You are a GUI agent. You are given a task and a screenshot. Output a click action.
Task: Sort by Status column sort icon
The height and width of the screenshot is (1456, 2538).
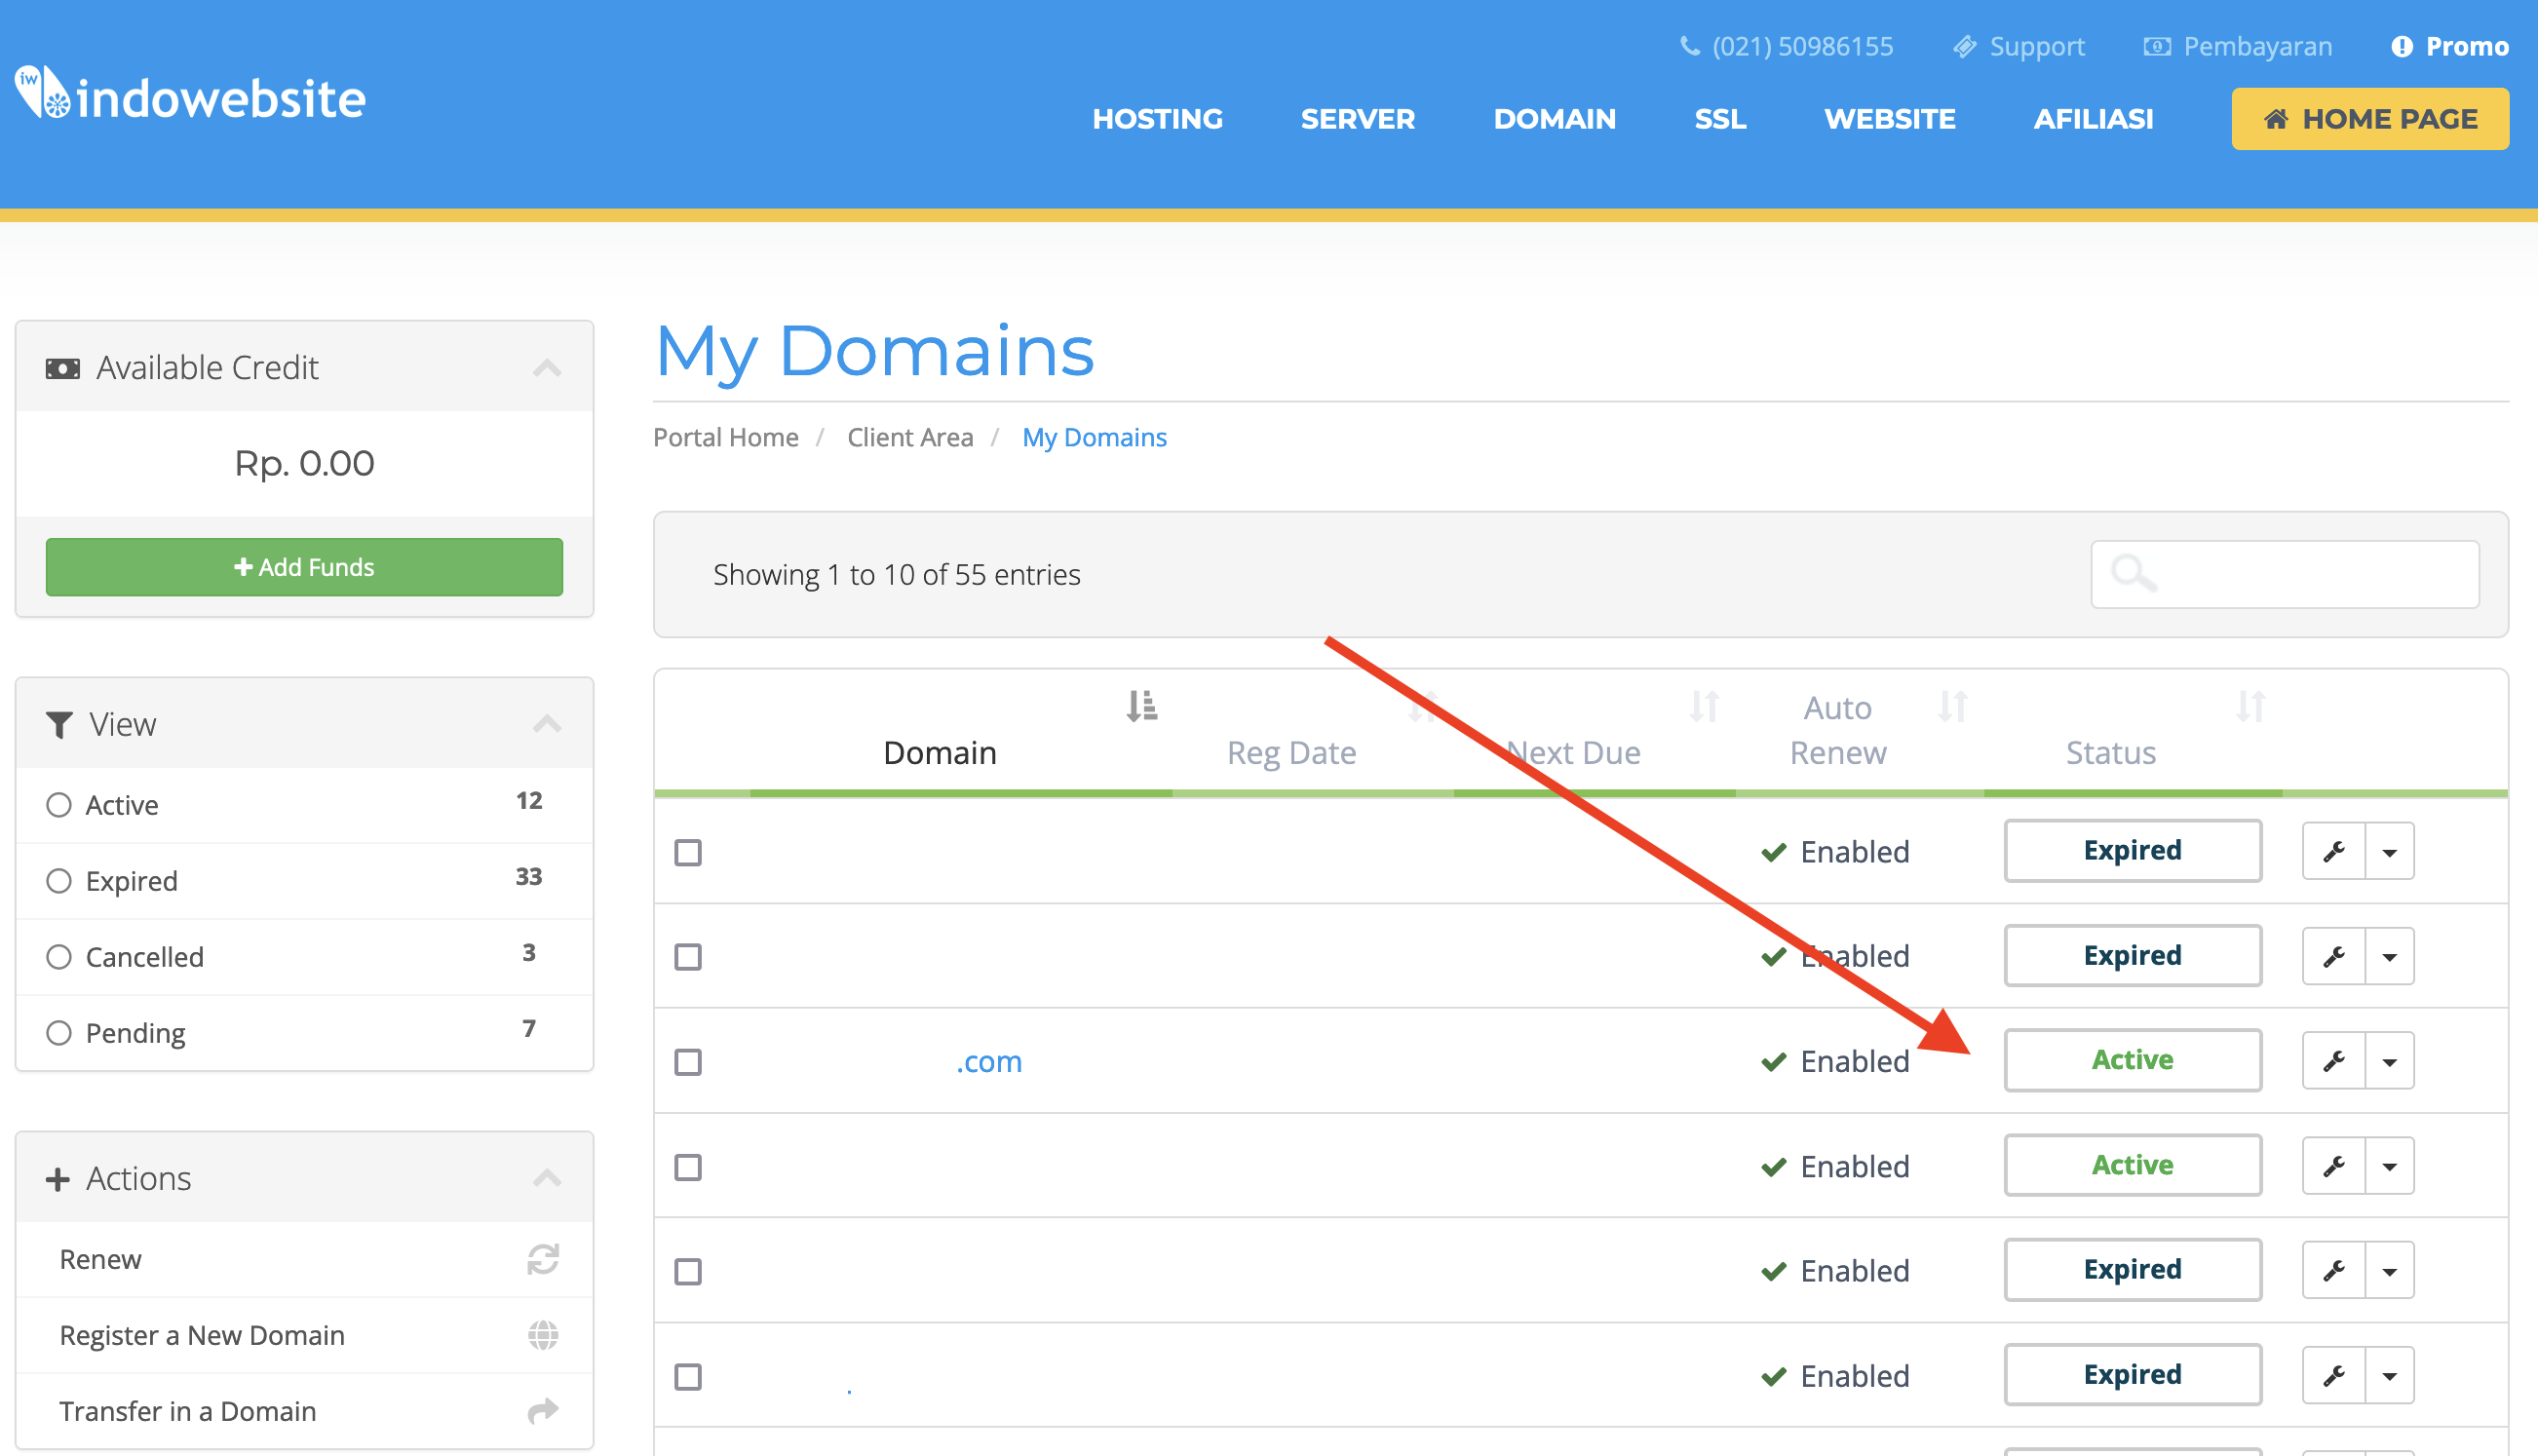coord(2250,706)
